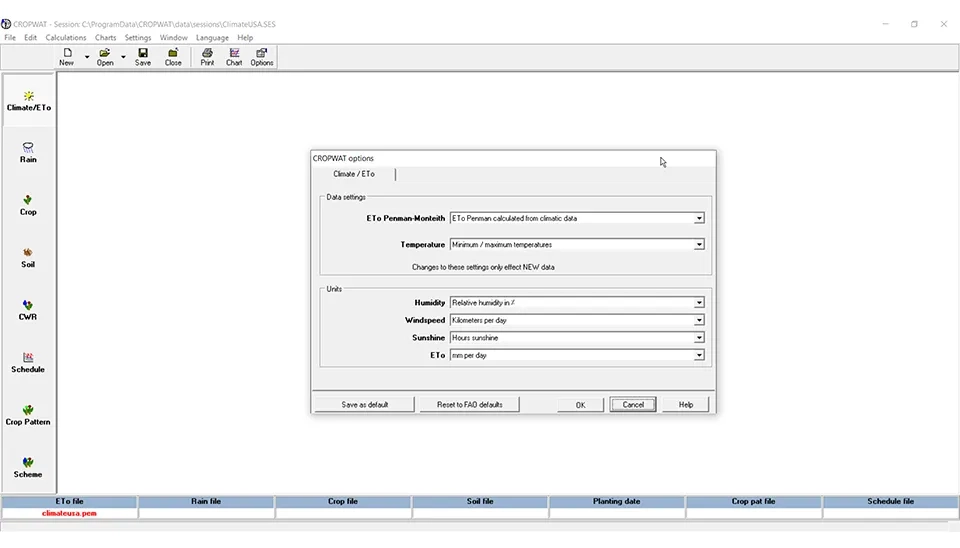Click the Print toolbar icon

coord(207,57)
